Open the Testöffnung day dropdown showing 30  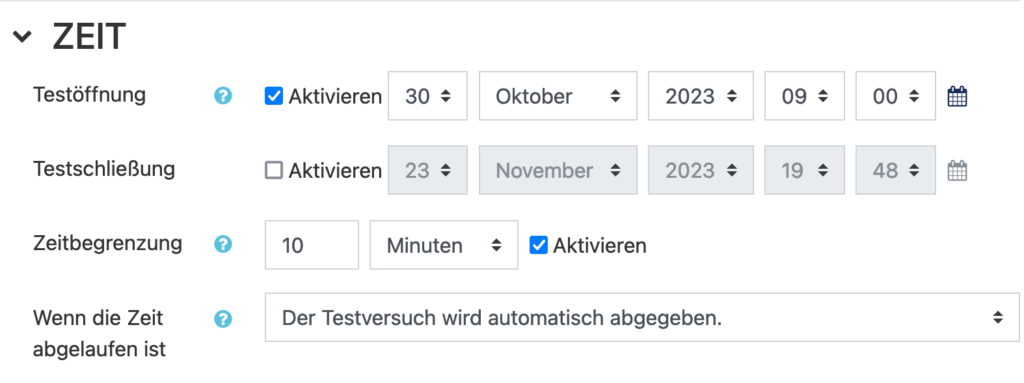(428, 96)
